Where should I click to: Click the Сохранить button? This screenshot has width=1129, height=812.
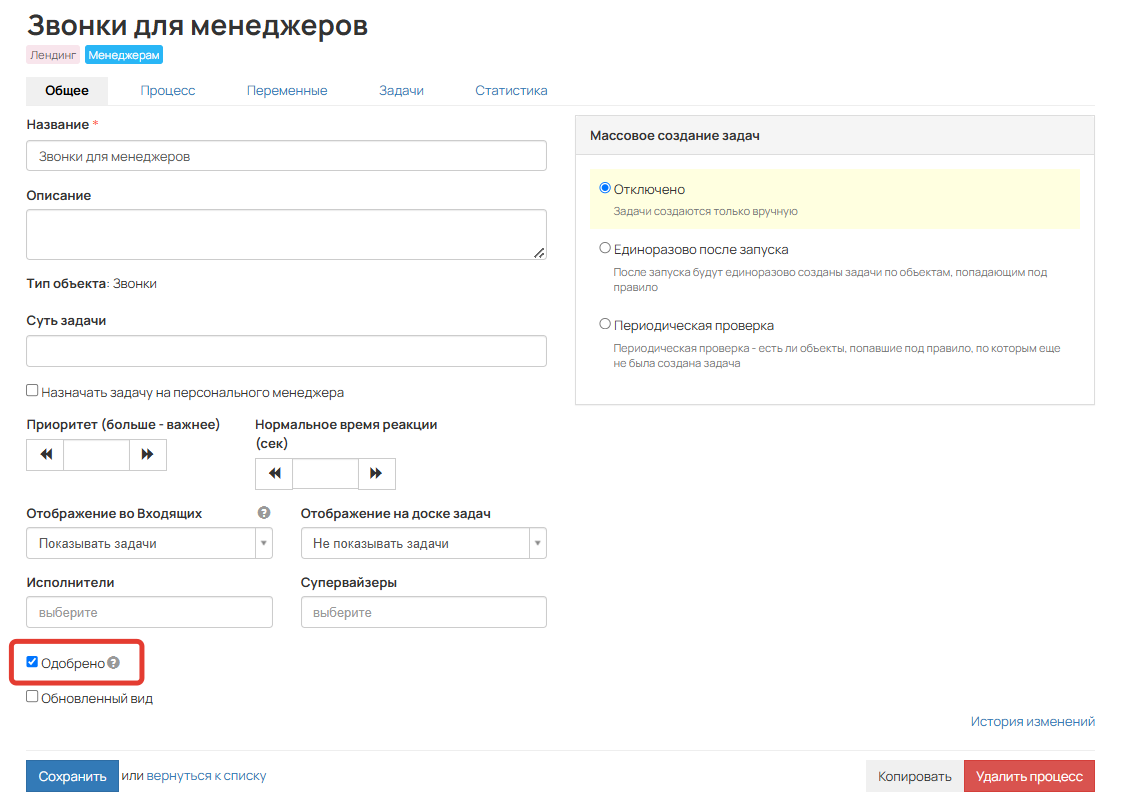coord(72,775)
